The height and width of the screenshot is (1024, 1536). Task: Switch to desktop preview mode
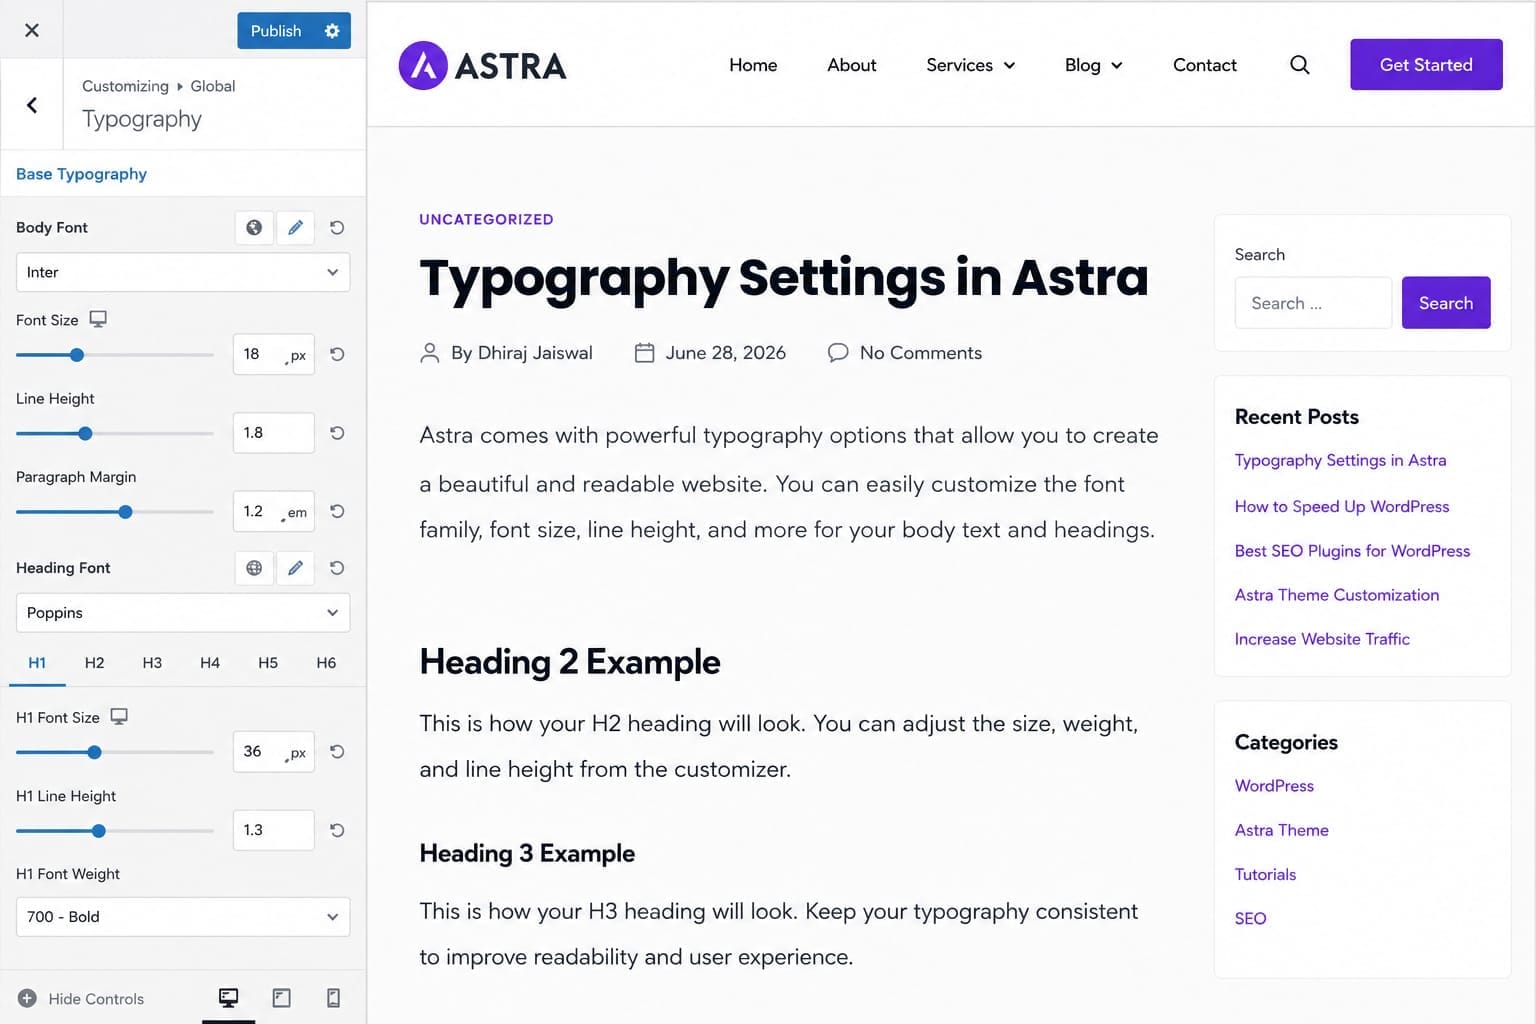pos(228,998)
